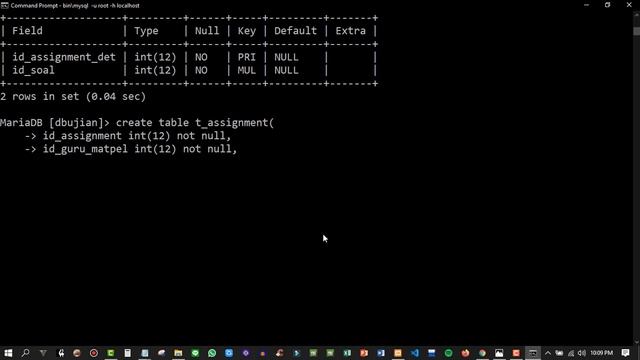
Task: Click the 'Extra' column header text
Action: (351, 31)
